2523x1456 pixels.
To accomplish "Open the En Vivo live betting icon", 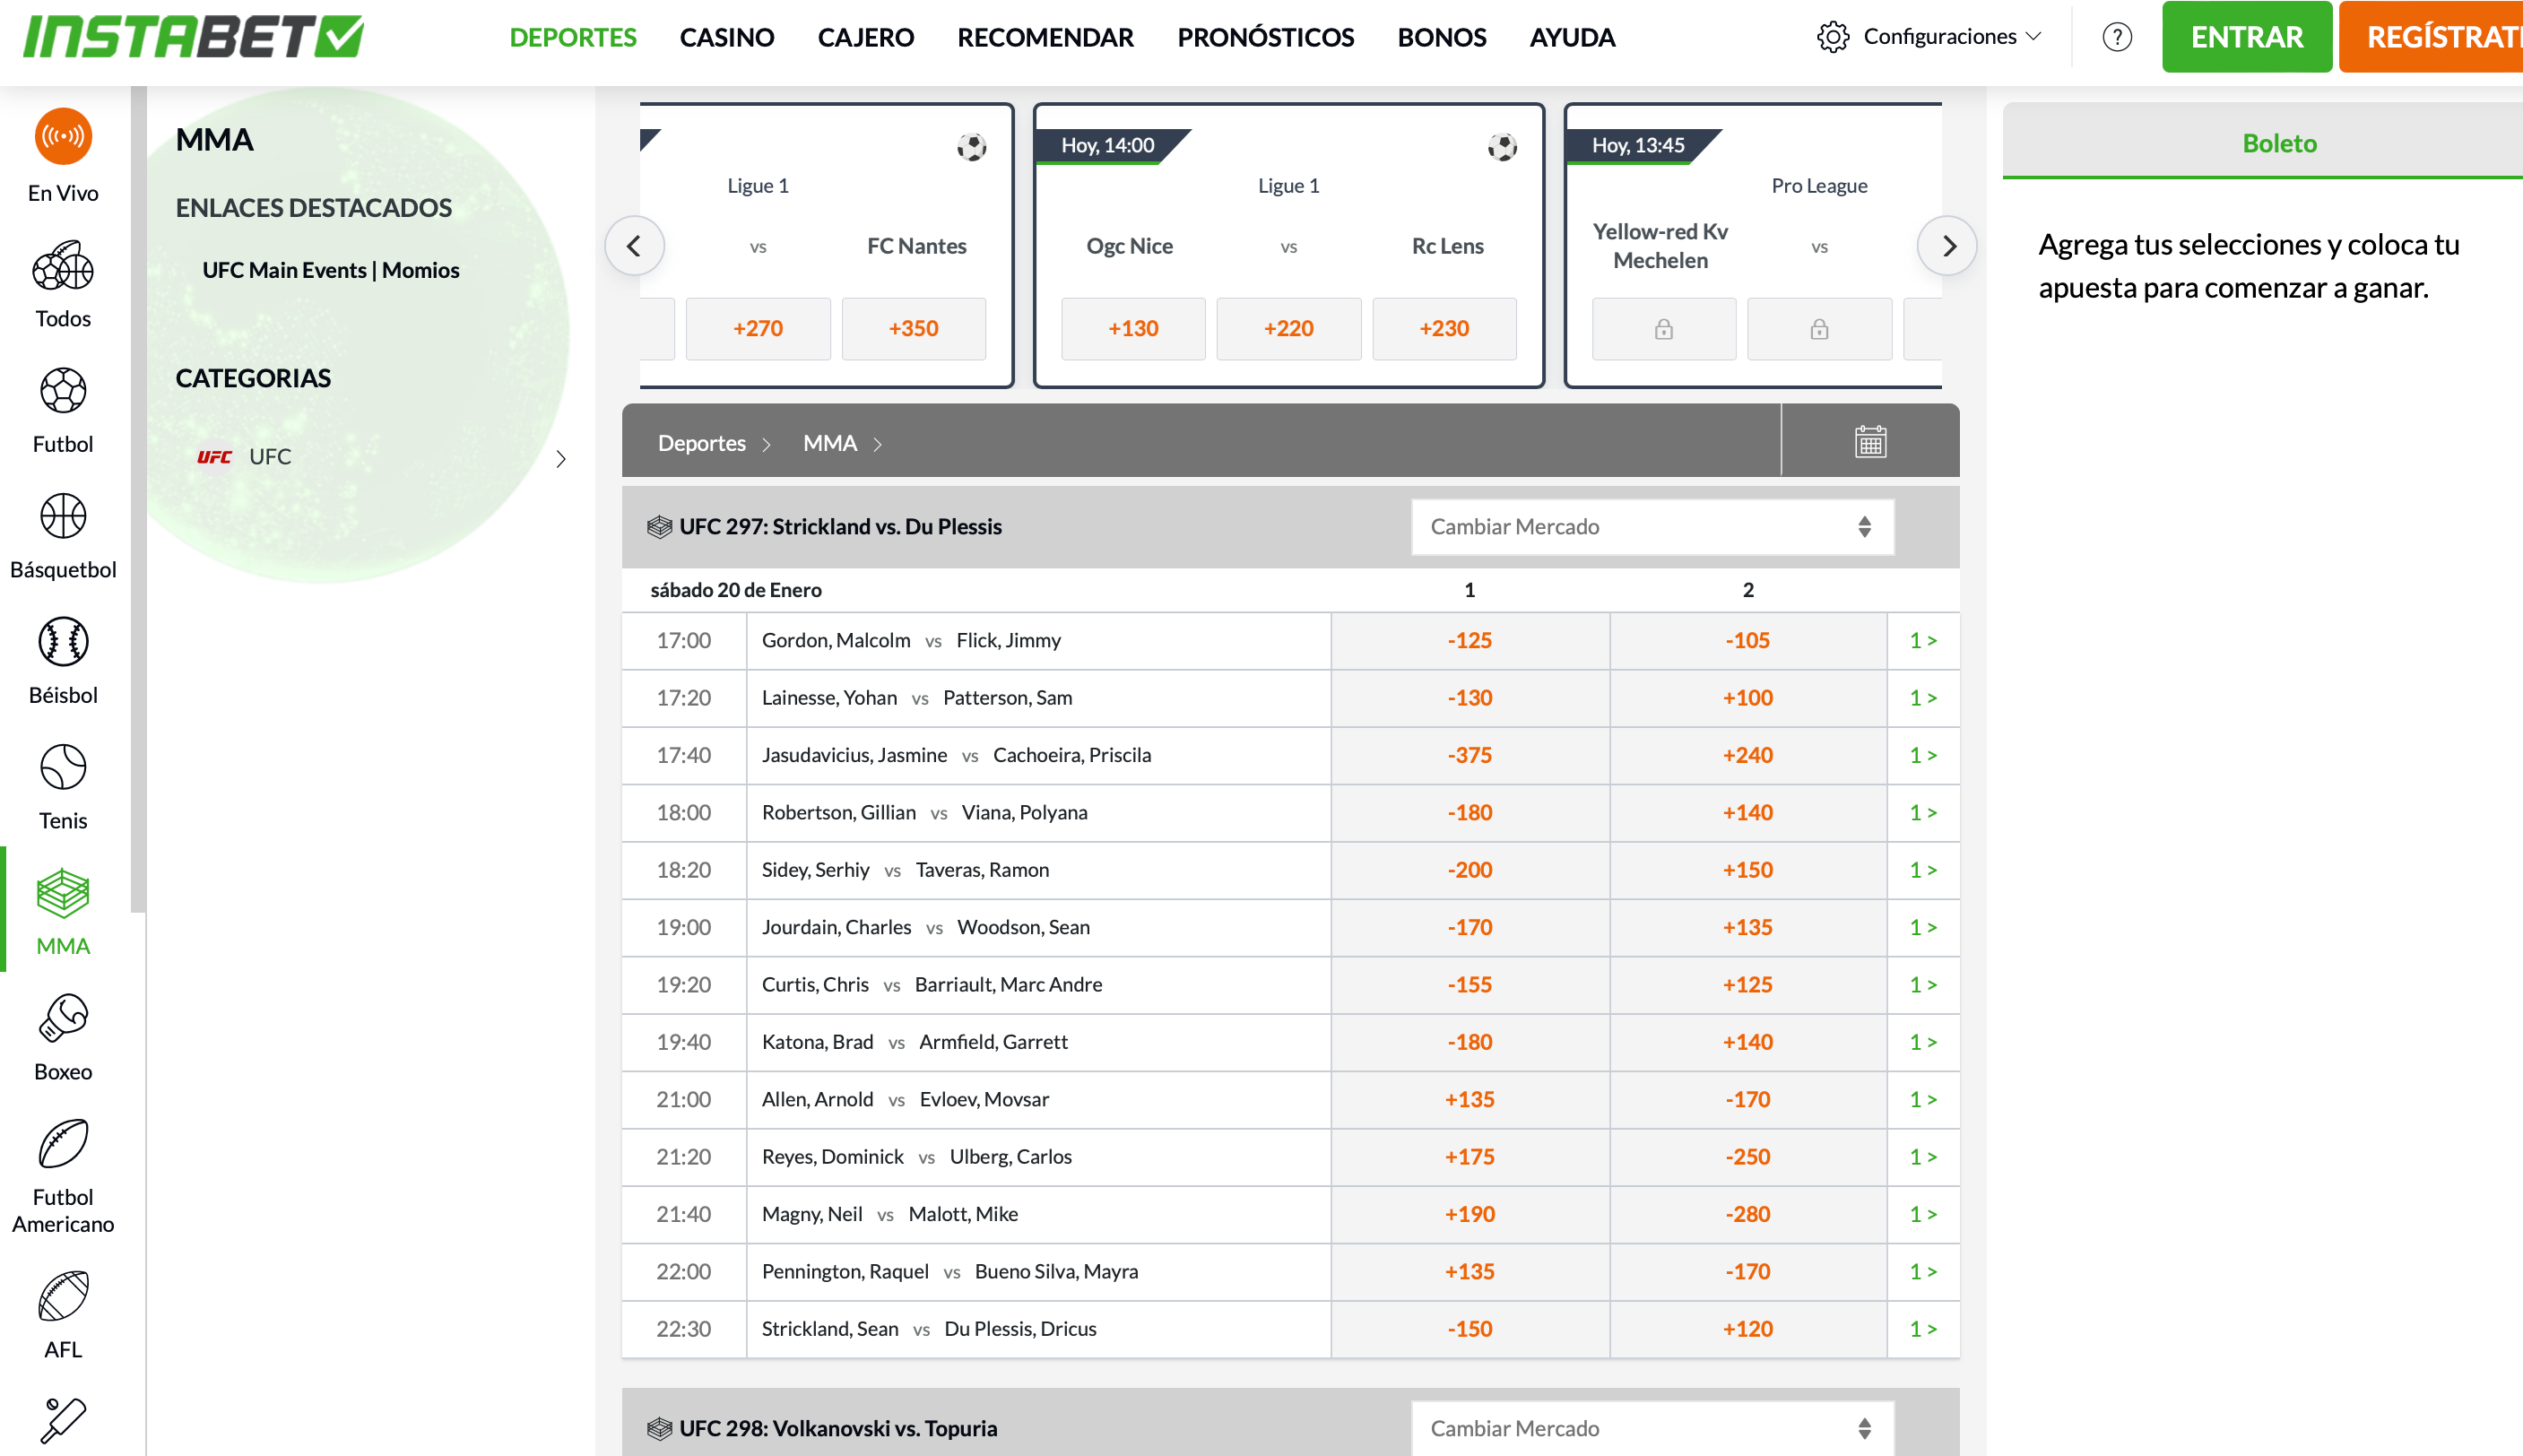I will tap(63, 136).
